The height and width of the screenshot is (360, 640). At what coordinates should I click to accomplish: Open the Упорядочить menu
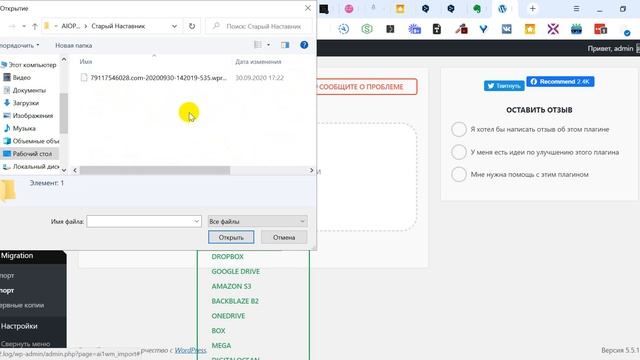(x=19, y=45)
